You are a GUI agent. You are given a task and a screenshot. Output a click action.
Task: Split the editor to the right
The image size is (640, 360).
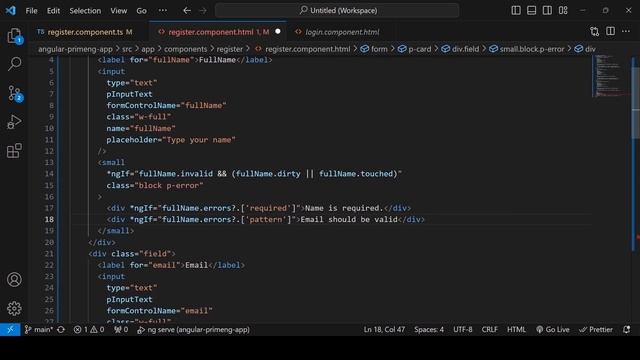tap(610, 31)
